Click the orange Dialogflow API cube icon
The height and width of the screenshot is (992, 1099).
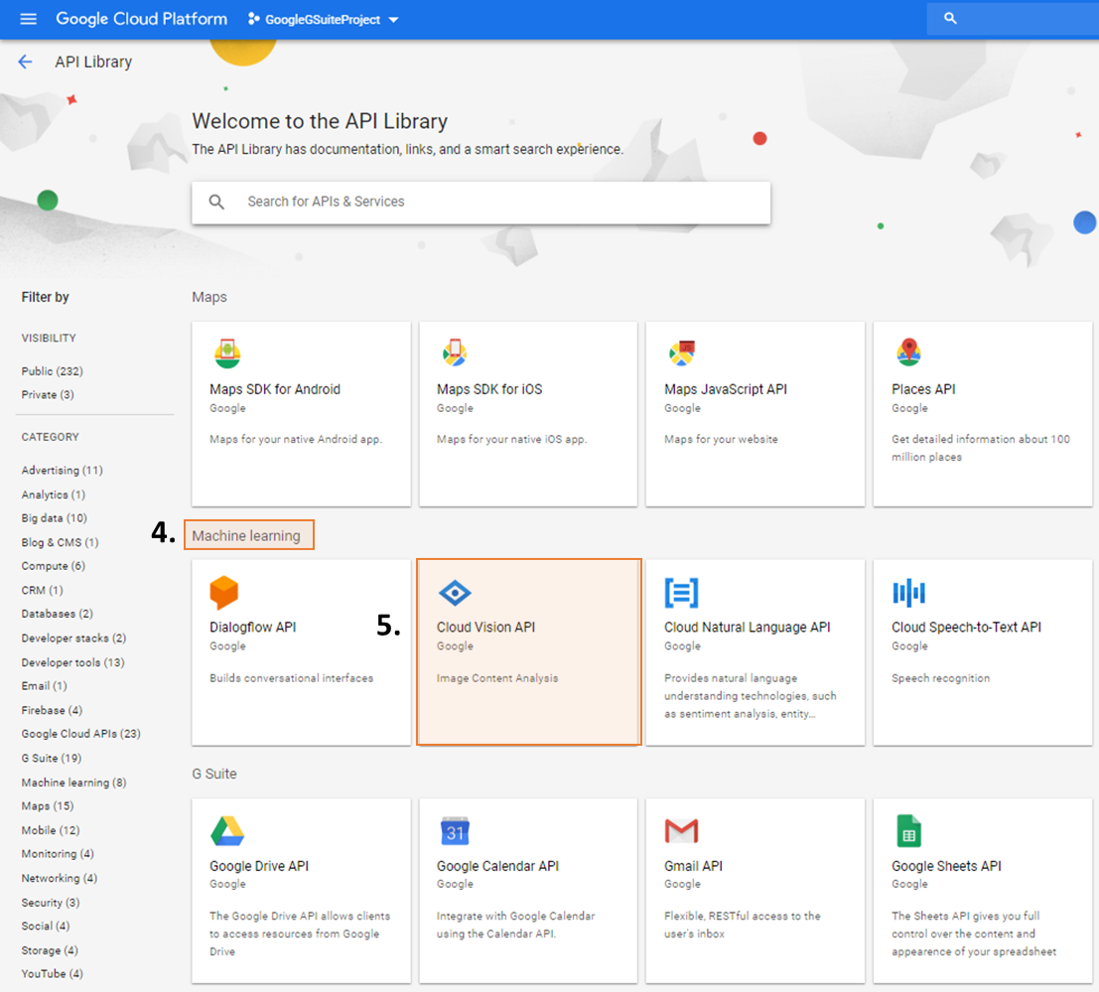[x=224, y=592]
